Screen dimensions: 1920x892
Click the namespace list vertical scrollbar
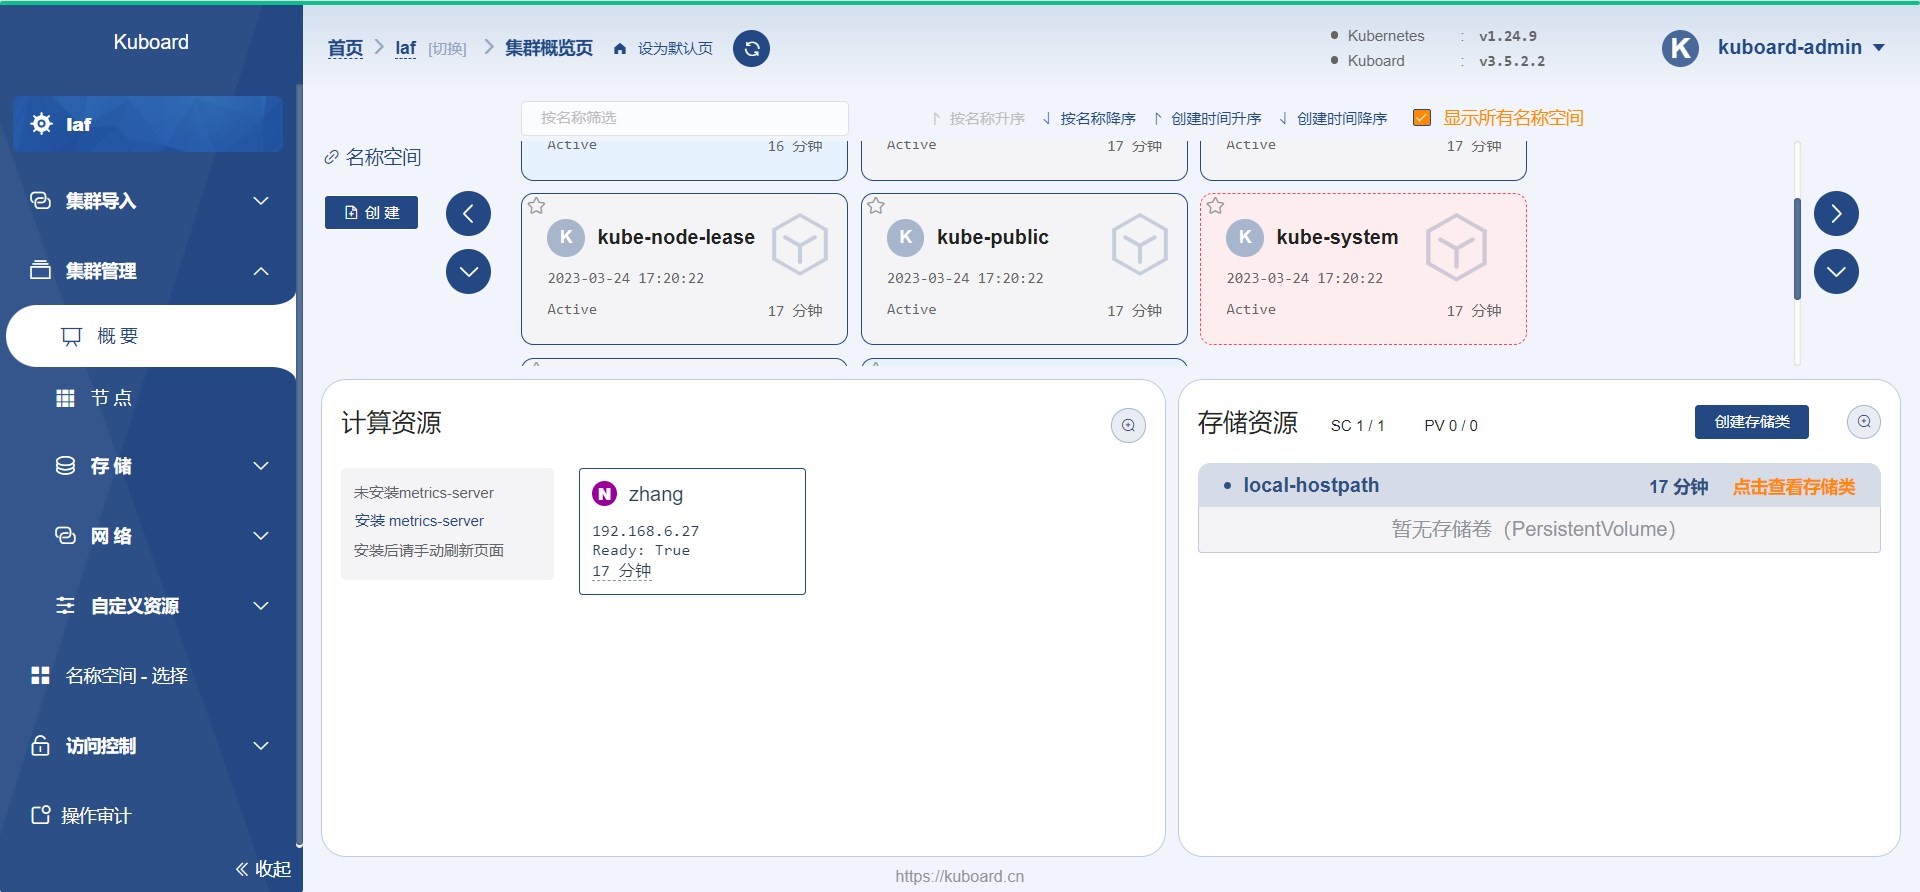pos(1797,249)
